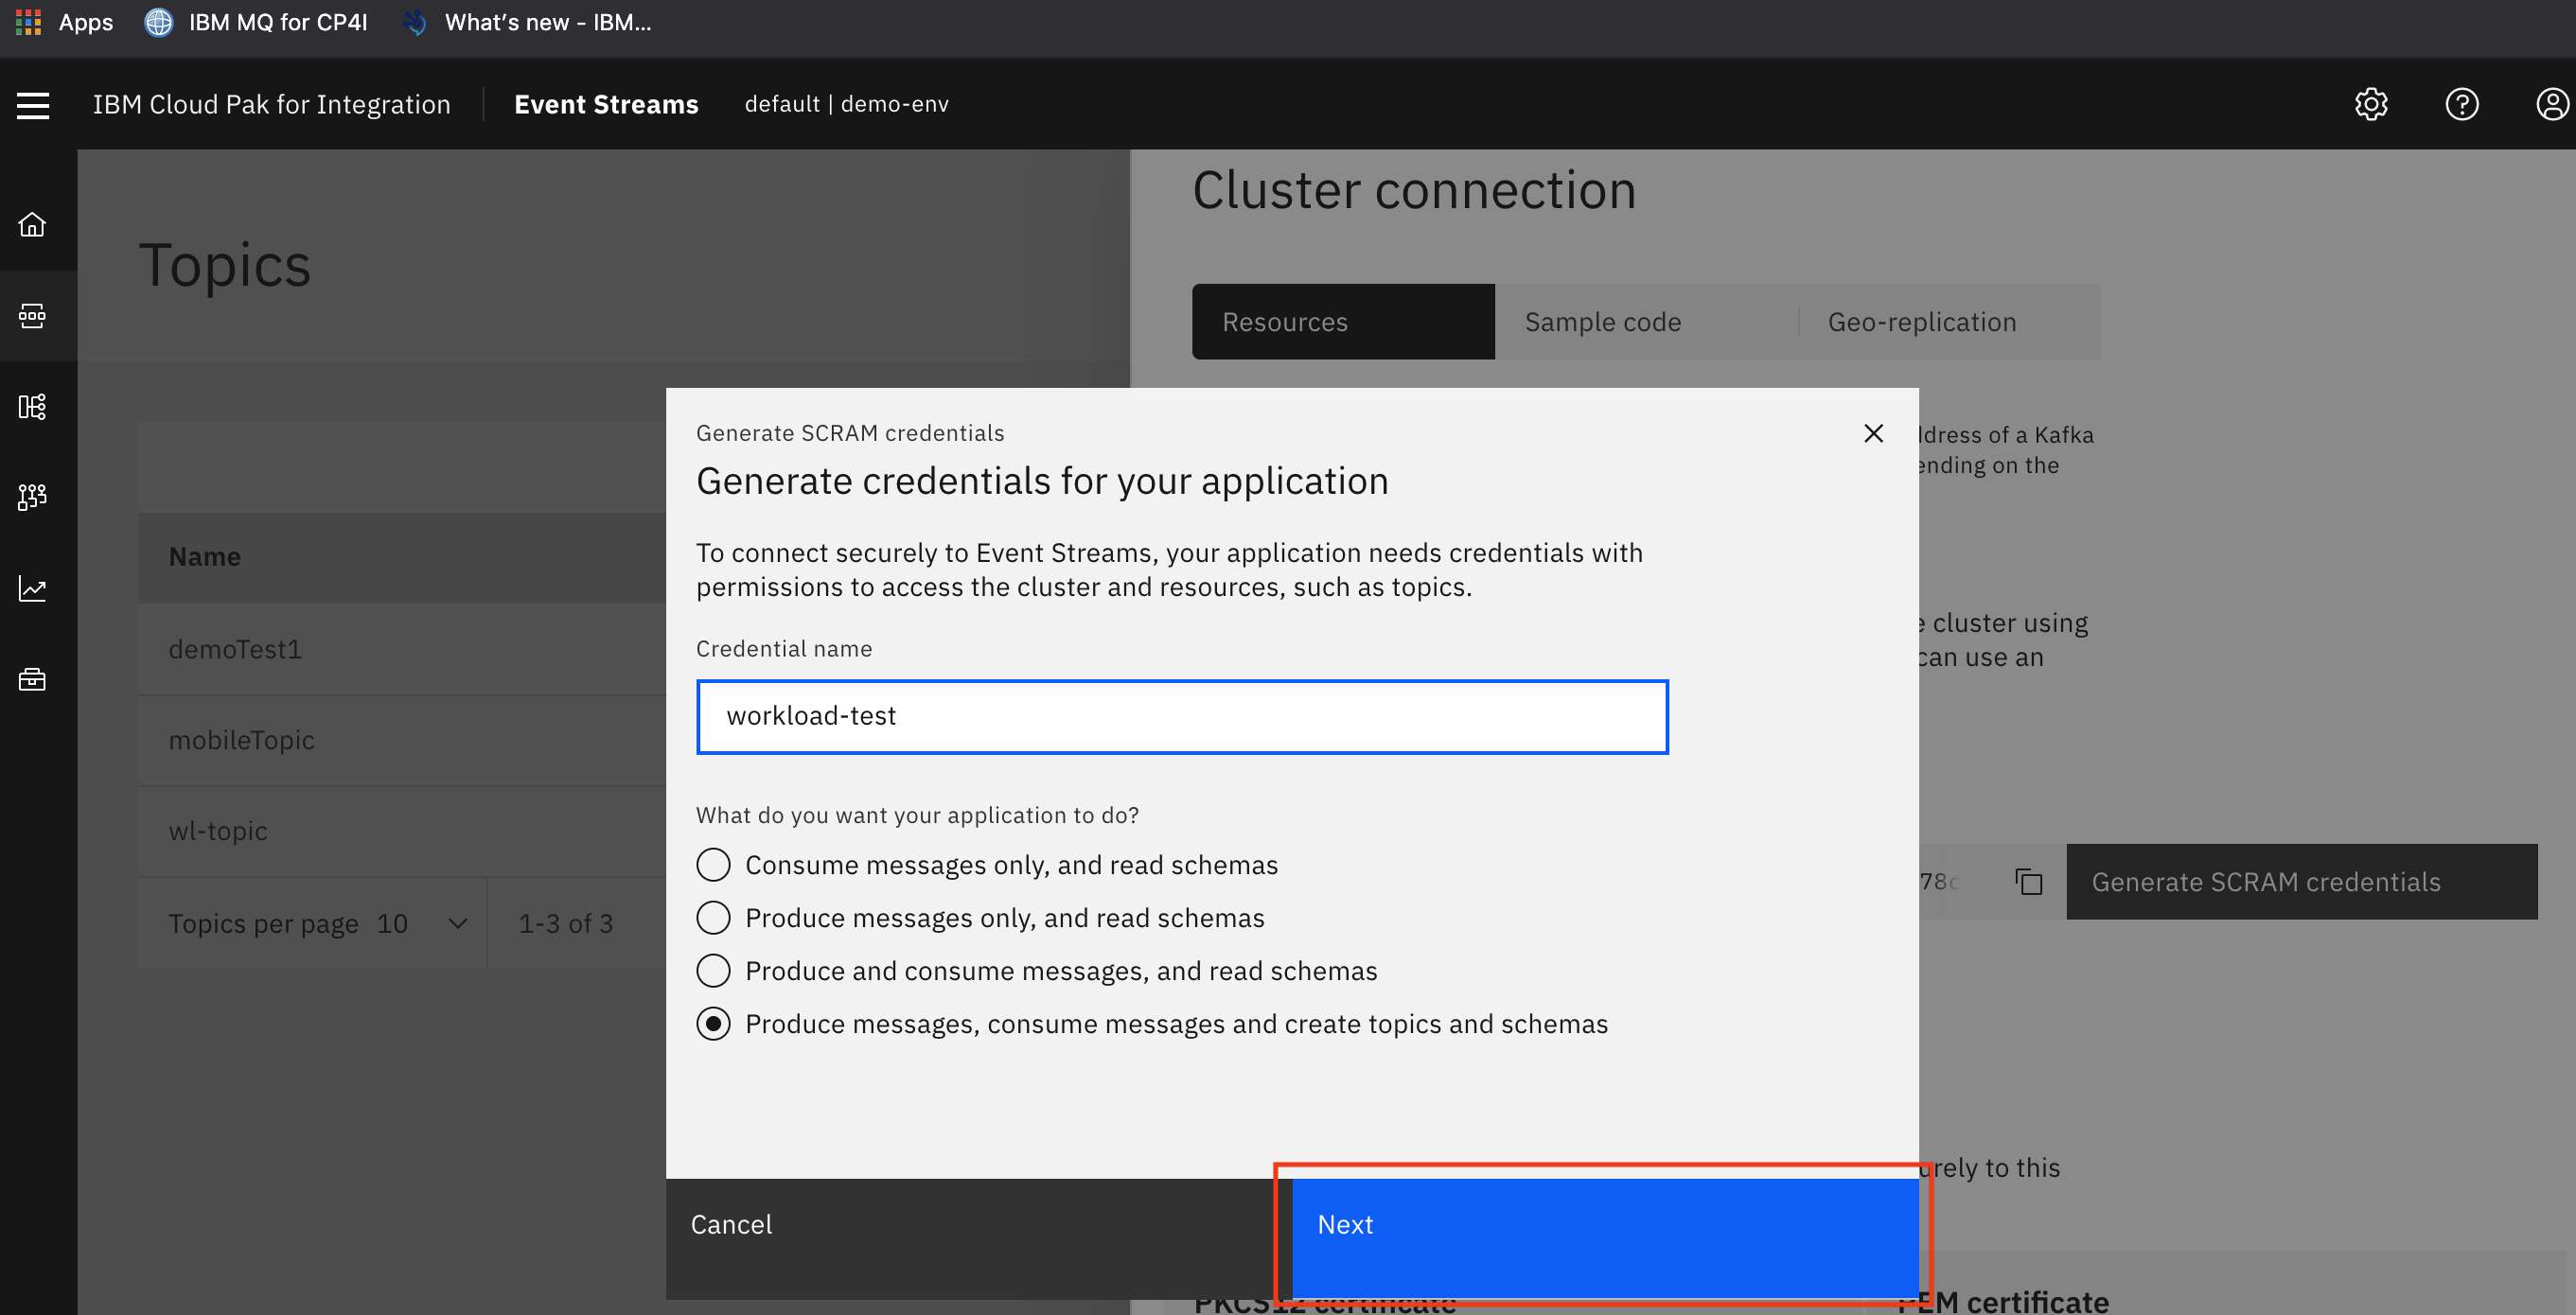Open the Schema registry sidebar icon
The image size is (2576, 1315).
(x=32, y=406)
